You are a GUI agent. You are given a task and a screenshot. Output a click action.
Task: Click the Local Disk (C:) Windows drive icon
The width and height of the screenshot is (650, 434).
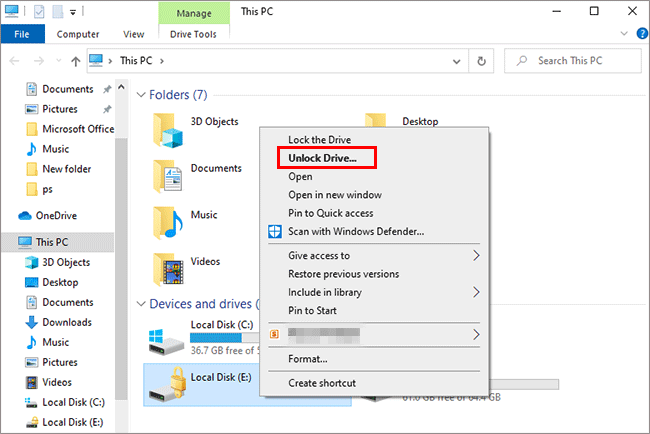click(x=166, y=342)
